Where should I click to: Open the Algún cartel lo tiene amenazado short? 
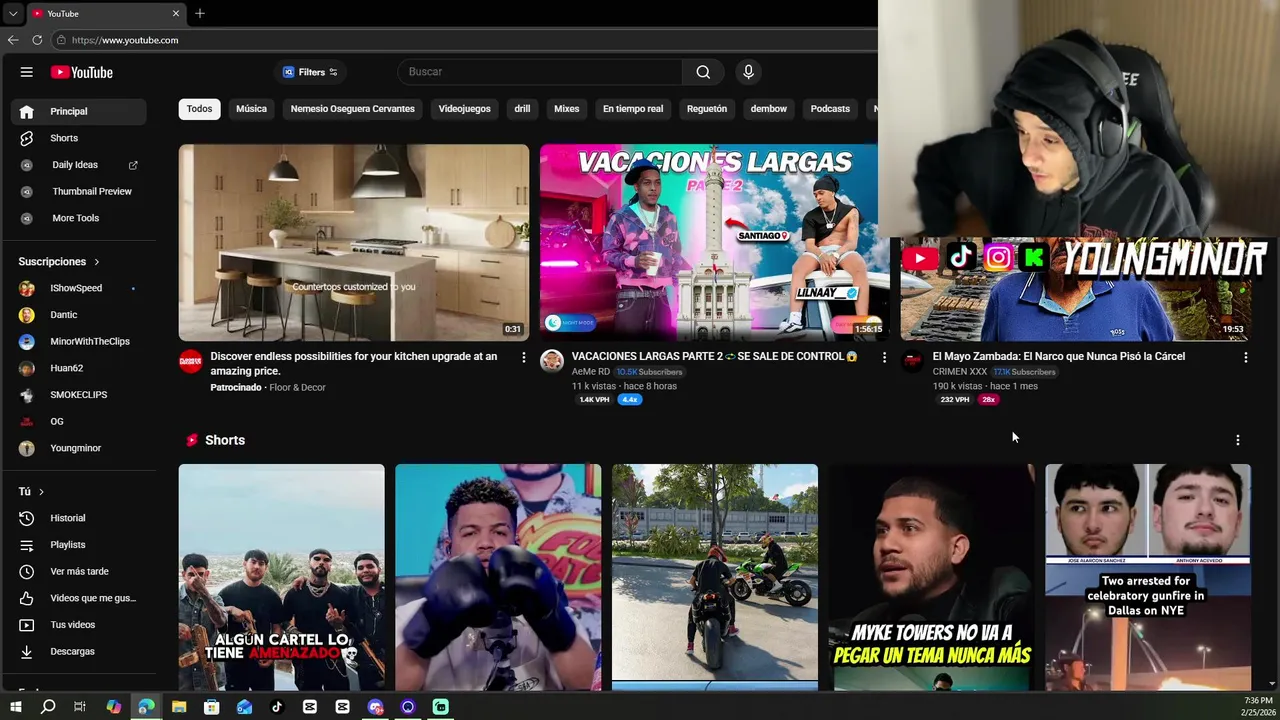[281, 577]
